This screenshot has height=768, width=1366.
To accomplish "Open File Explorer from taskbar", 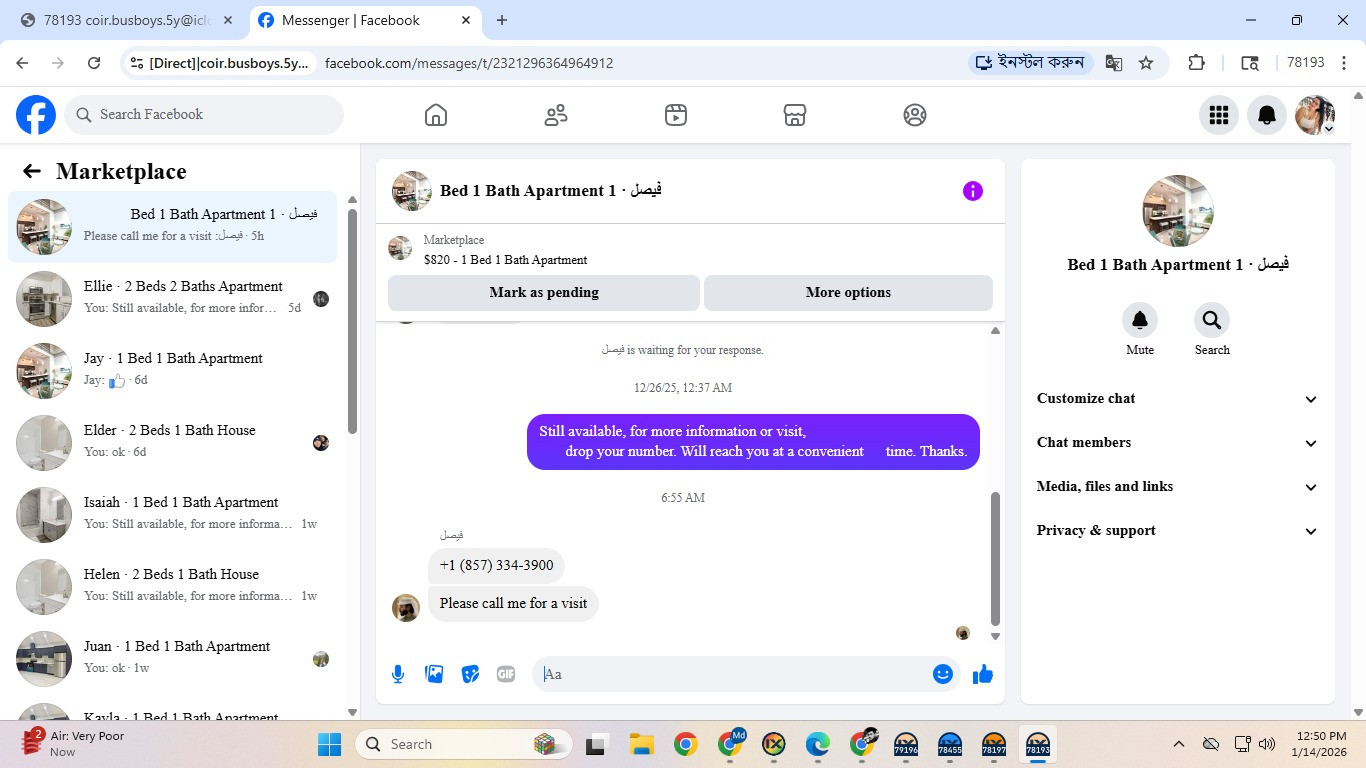I will (x=641, y=744).
